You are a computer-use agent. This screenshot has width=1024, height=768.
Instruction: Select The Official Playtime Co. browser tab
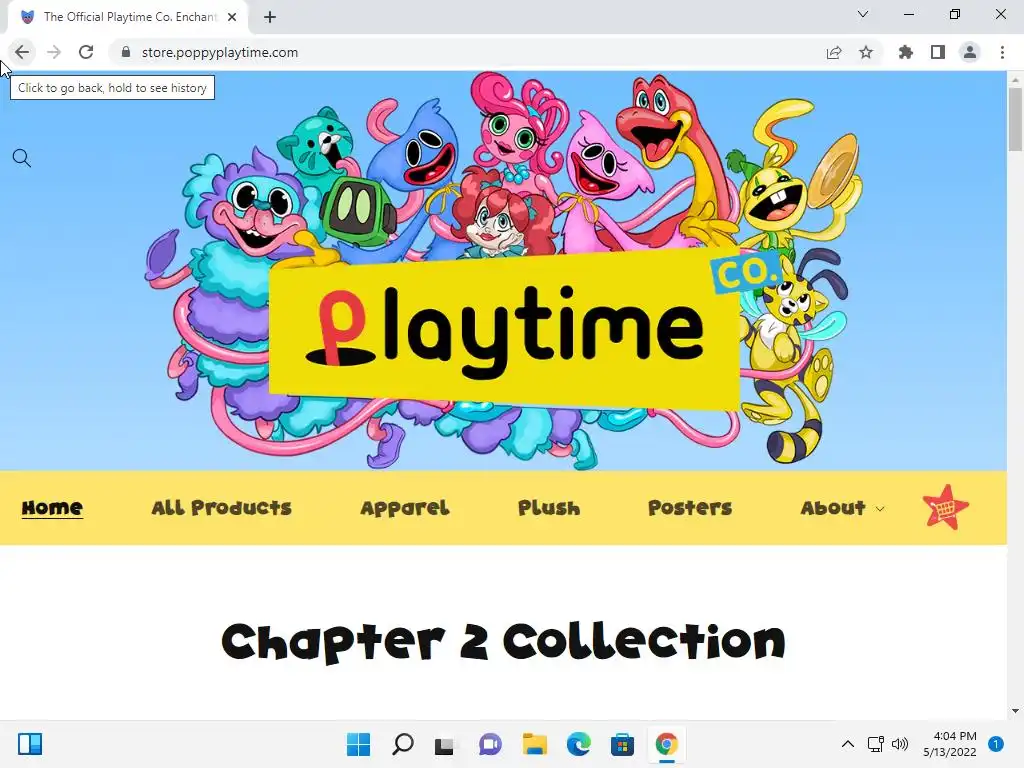pos(129,17)
